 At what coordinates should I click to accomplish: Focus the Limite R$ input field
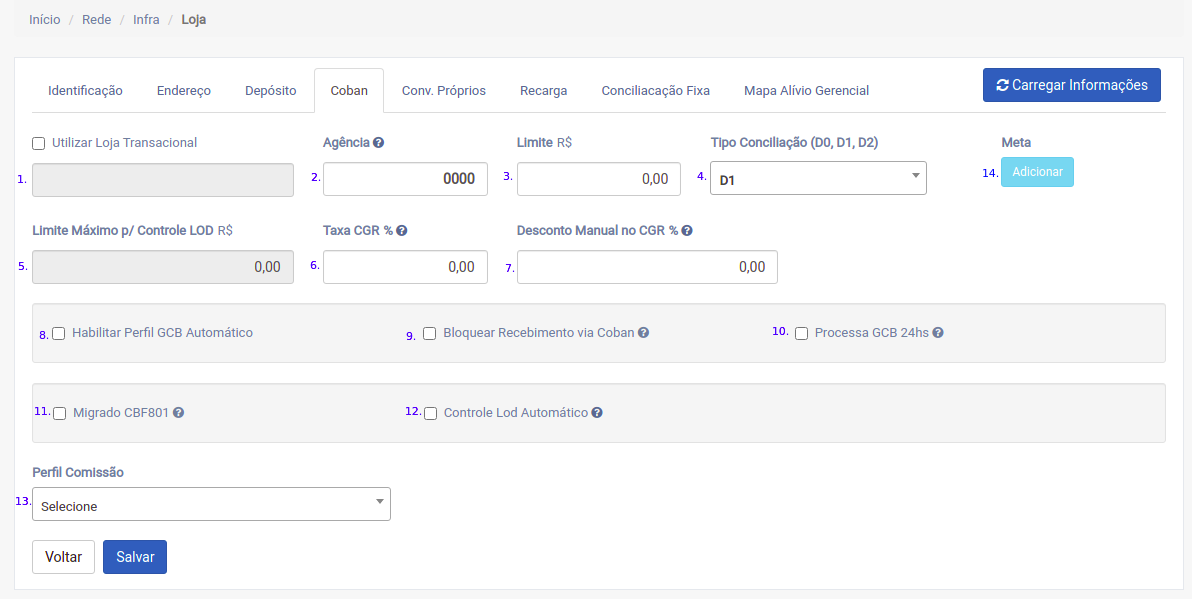[598, 179]
